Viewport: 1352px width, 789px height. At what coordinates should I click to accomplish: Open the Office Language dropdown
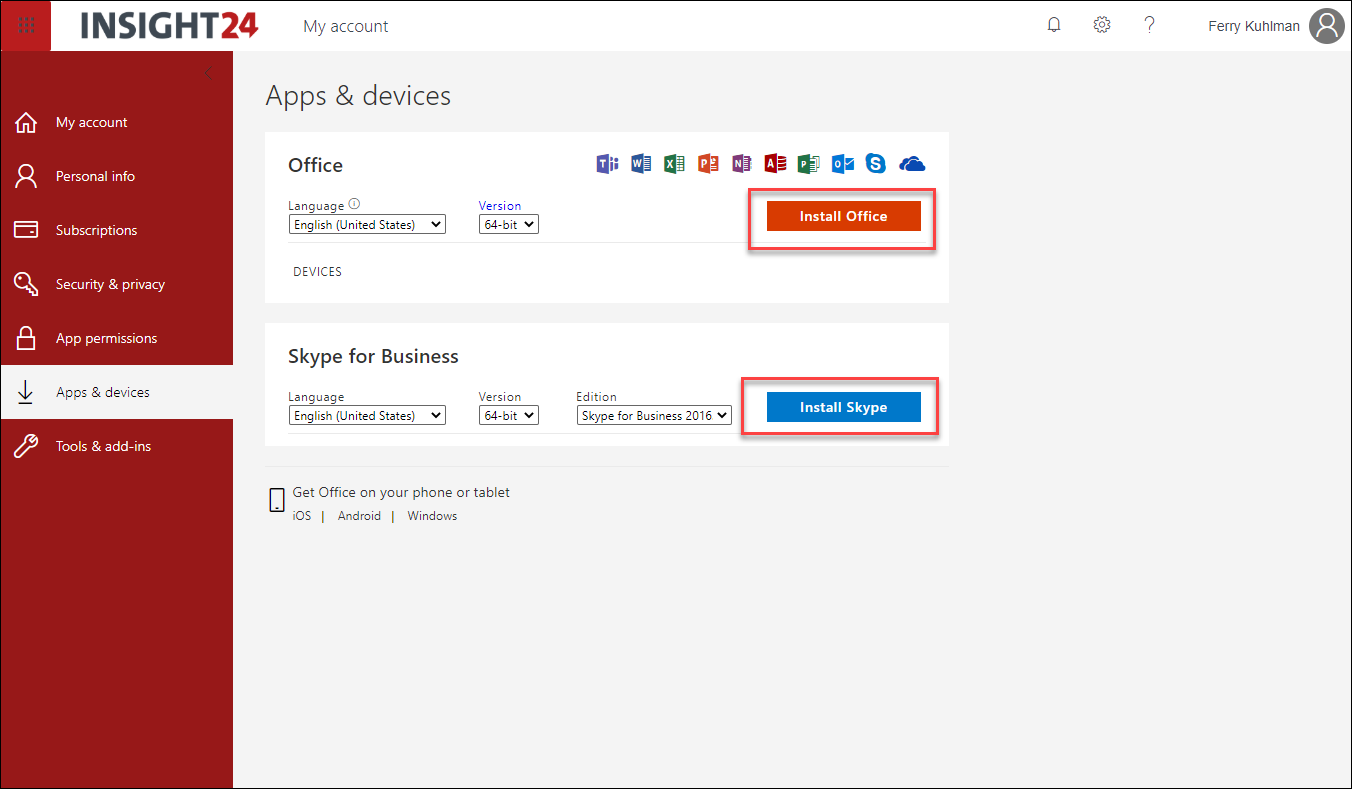pos(367,225)
